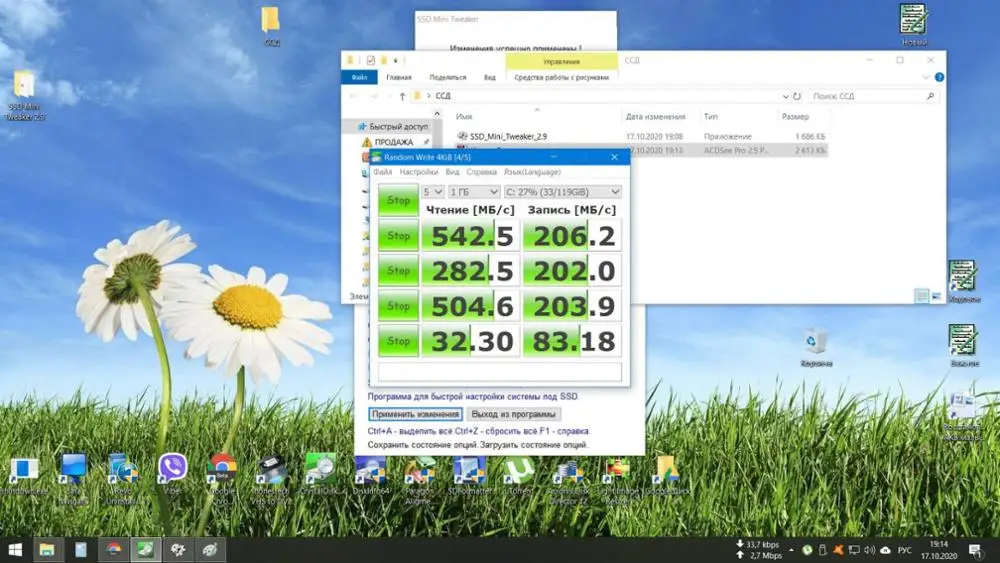This screenshot has width=1000, height=563.
Task: Open the Вид menu in CrystalDiskMark
Action: pyautogui.click(x=452, y=172)
